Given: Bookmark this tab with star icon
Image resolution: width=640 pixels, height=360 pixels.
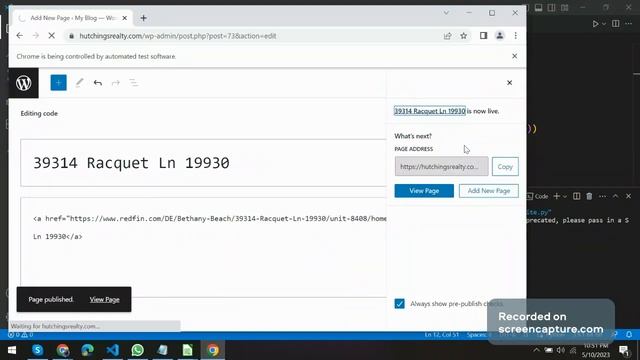Looking at the screenshot, I should coord(464,36).
